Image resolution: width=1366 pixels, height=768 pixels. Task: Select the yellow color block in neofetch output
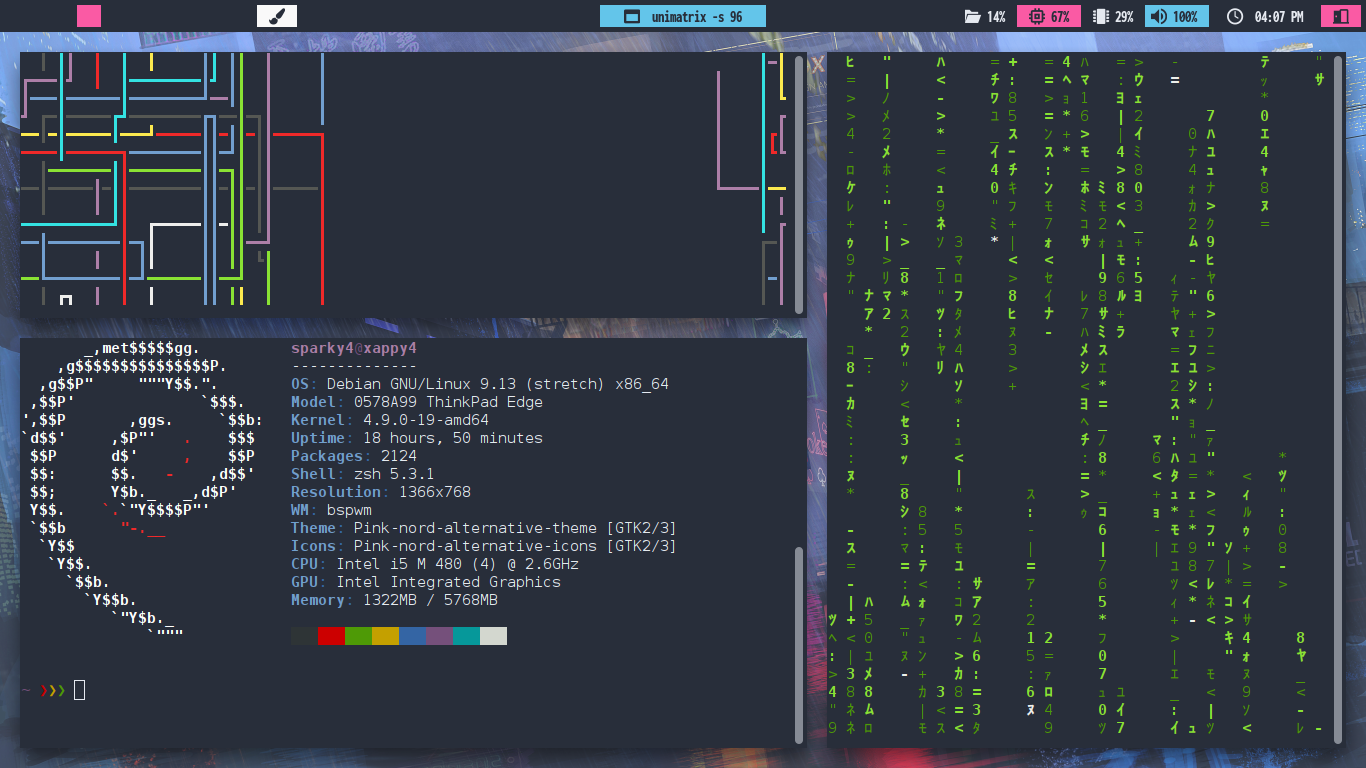tap(385, 636)
